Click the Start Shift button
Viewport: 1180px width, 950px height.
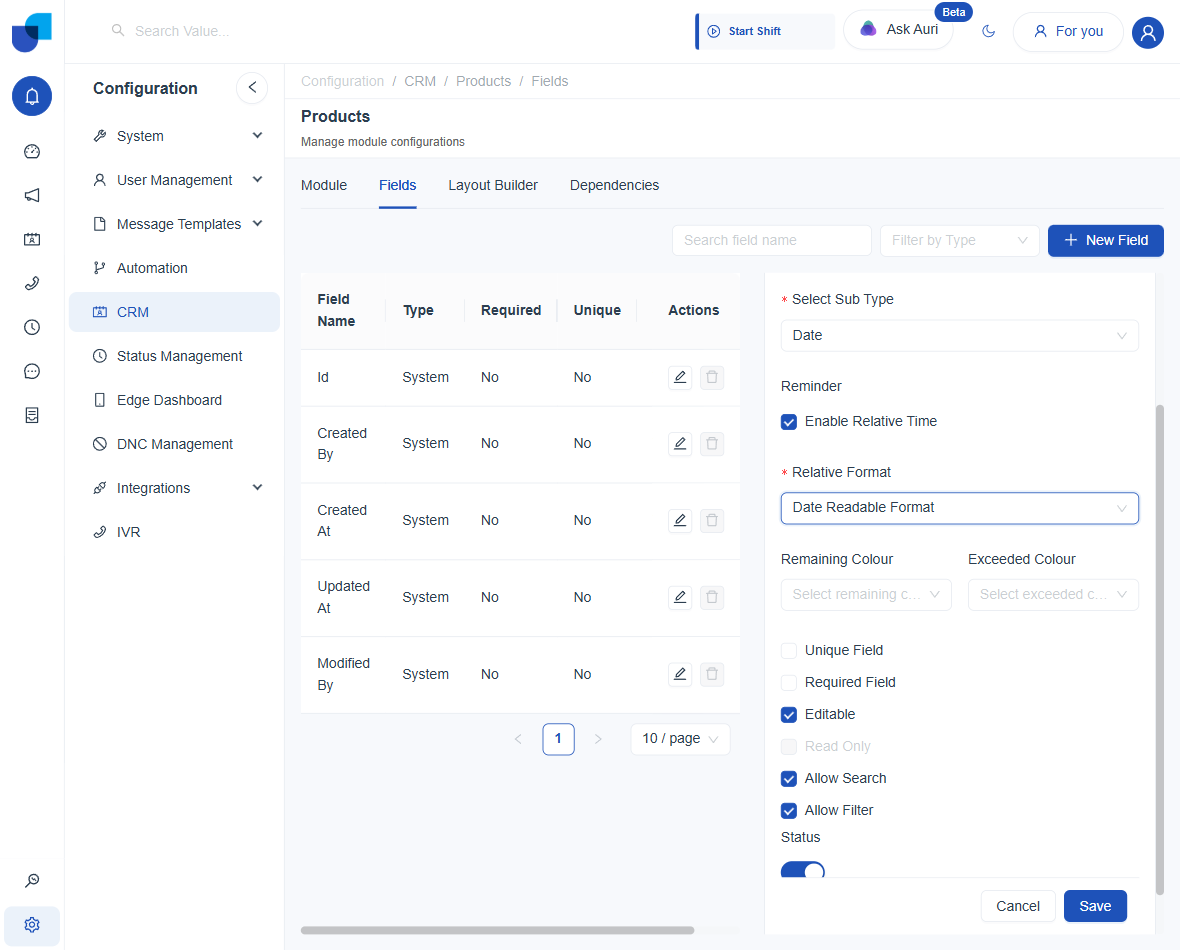coord(765,32)
